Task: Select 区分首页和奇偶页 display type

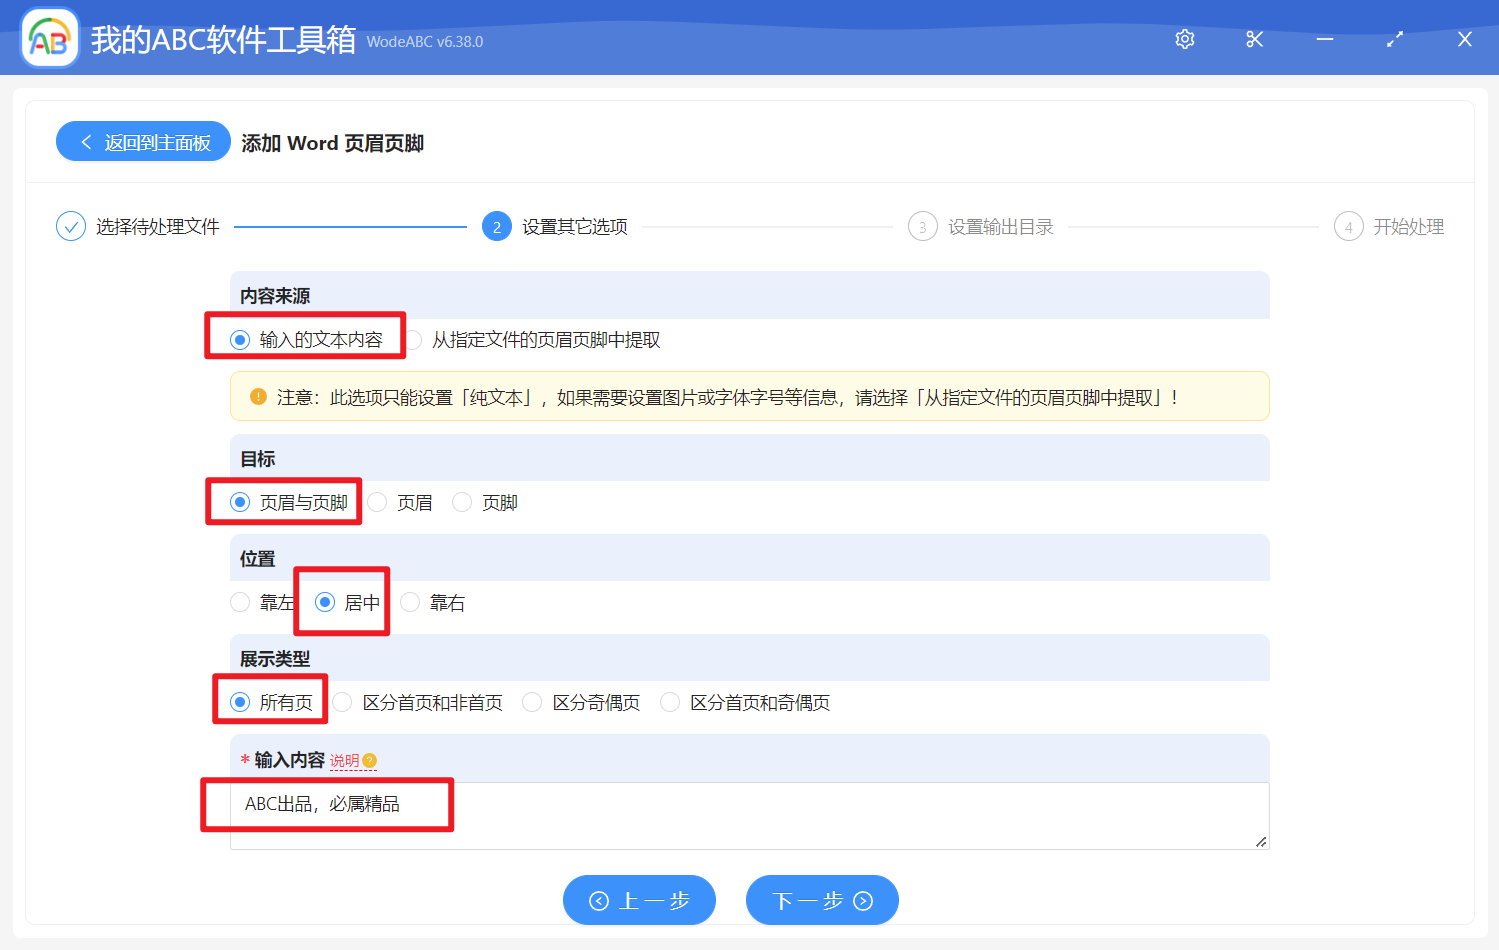Action: pos(670,703)
